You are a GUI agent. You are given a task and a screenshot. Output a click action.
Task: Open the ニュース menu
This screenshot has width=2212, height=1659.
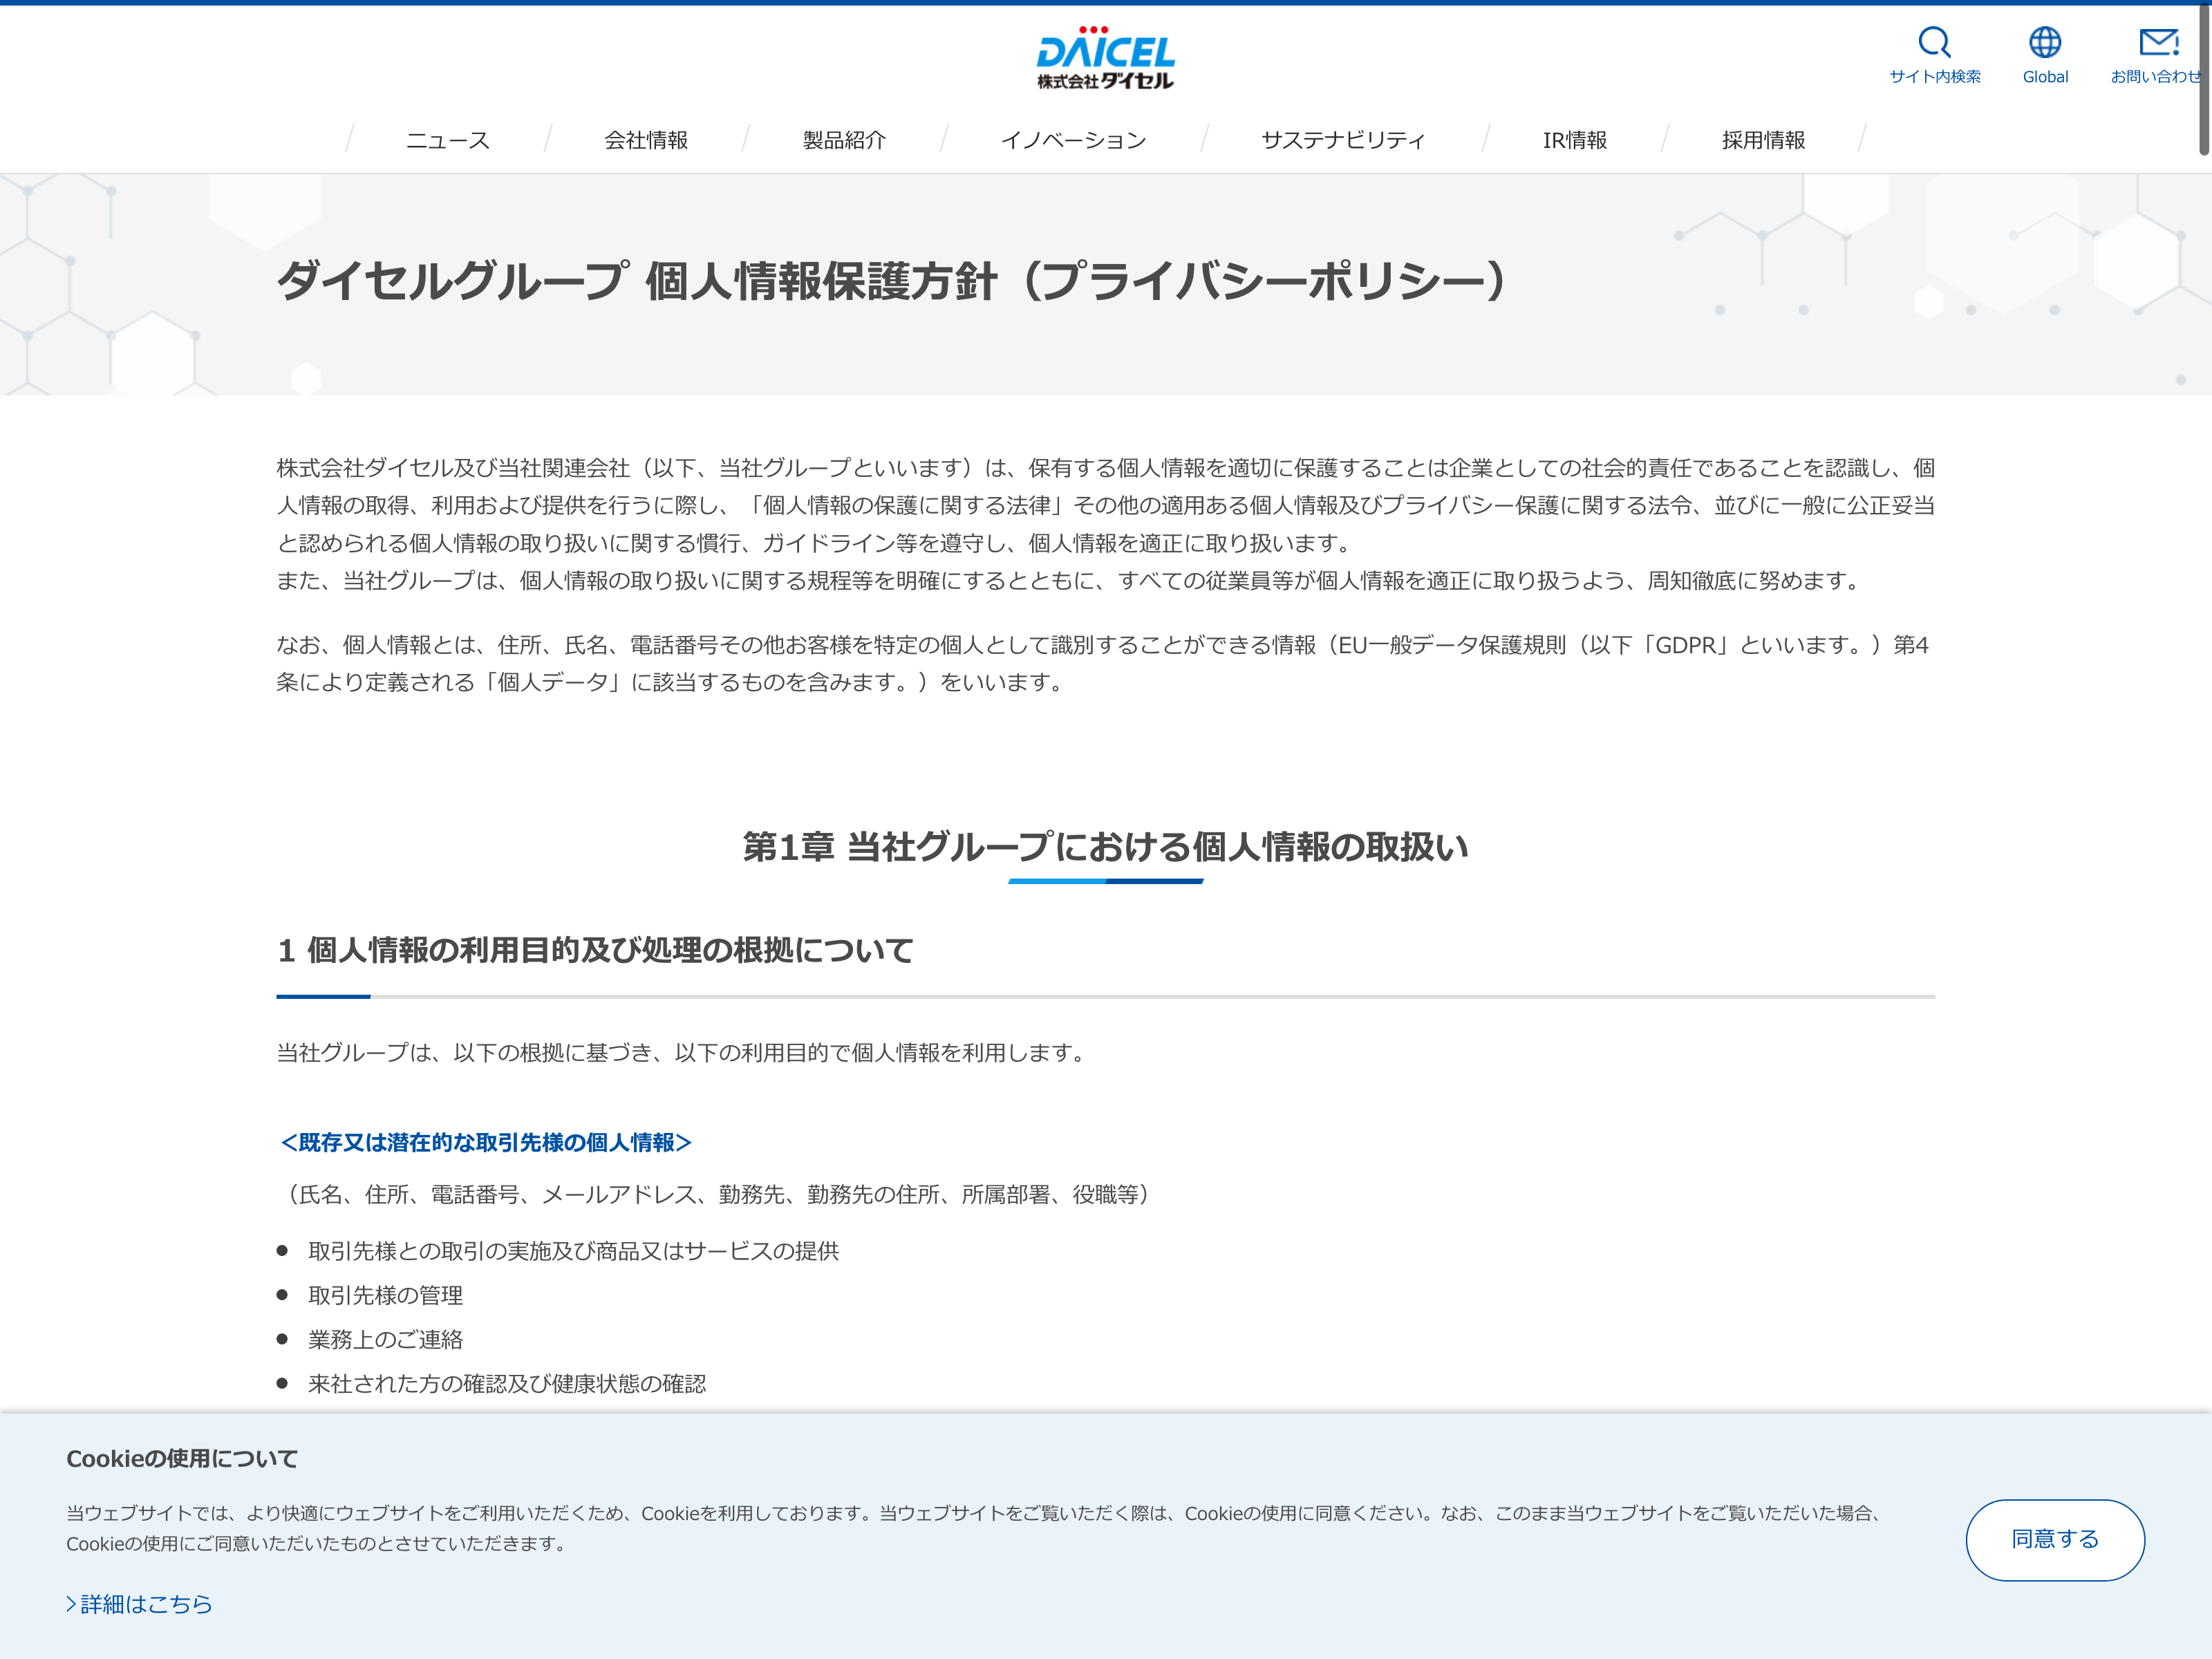tap(447, 140)
